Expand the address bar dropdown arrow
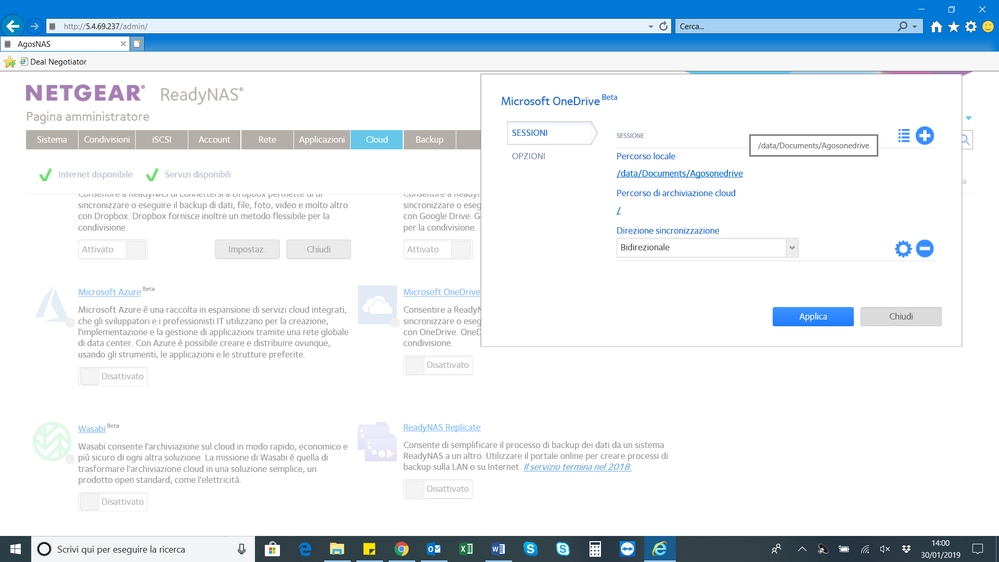 pos(650,26)
